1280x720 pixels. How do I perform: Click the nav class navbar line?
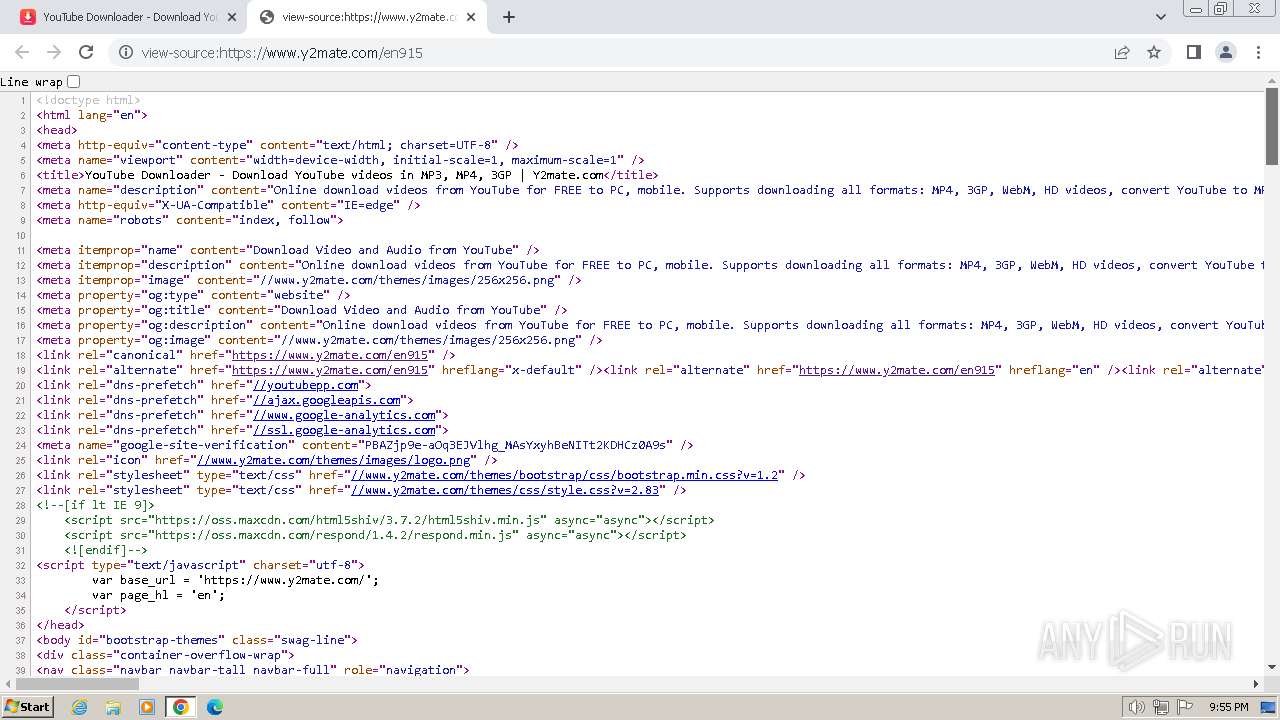(253, 669)
